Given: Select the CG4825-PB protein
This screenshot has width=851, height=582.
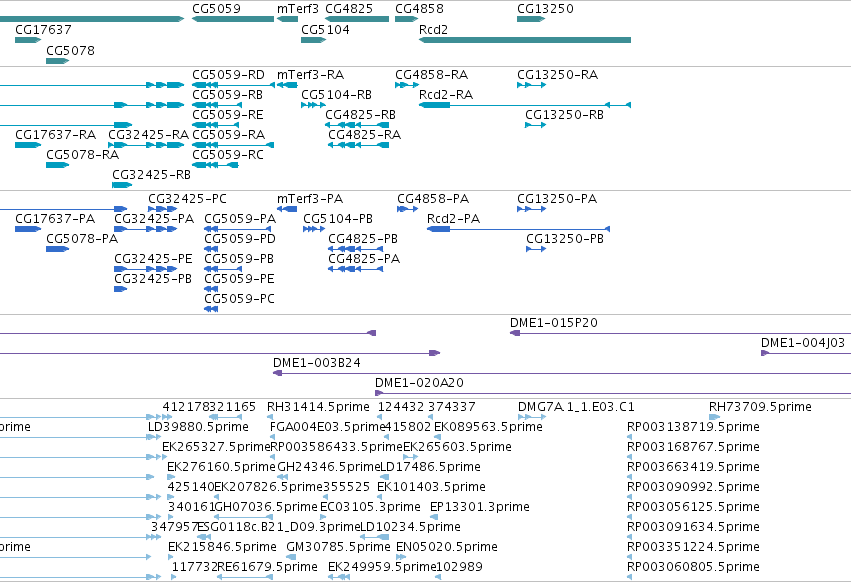Looking at the screenshot, I should pos(355,249).
